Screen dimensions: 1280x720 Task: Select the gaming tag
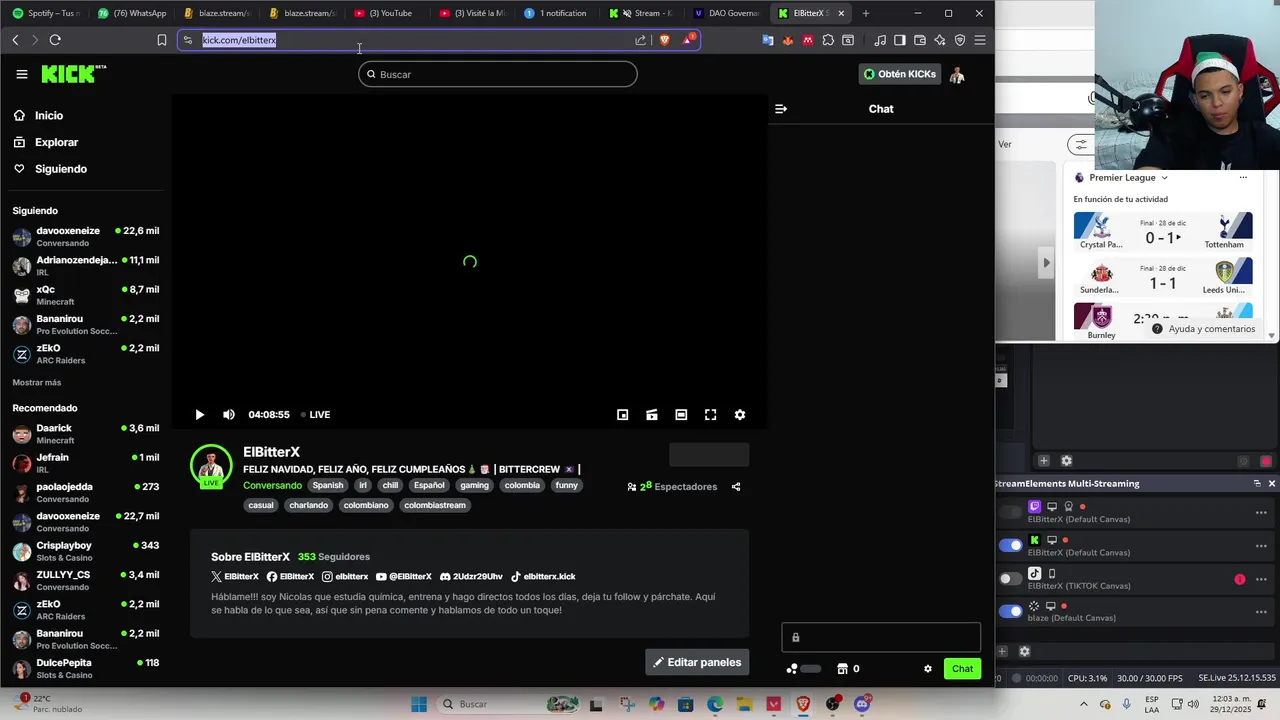point(474,486)
